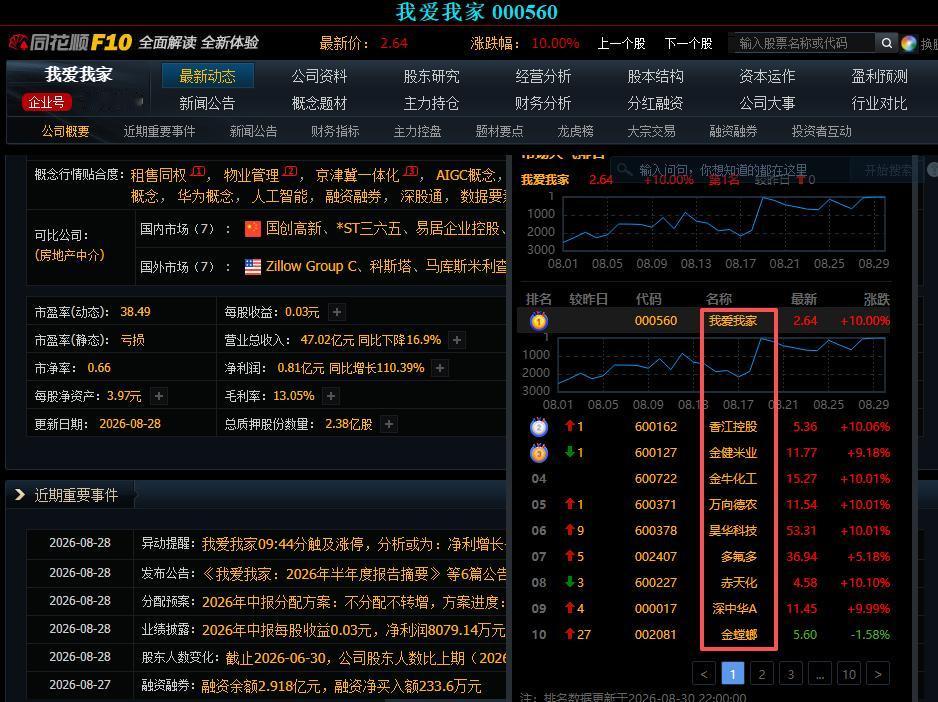Click the next page arrow in pagination
The image size is (938, 702).
pos(878,674)
